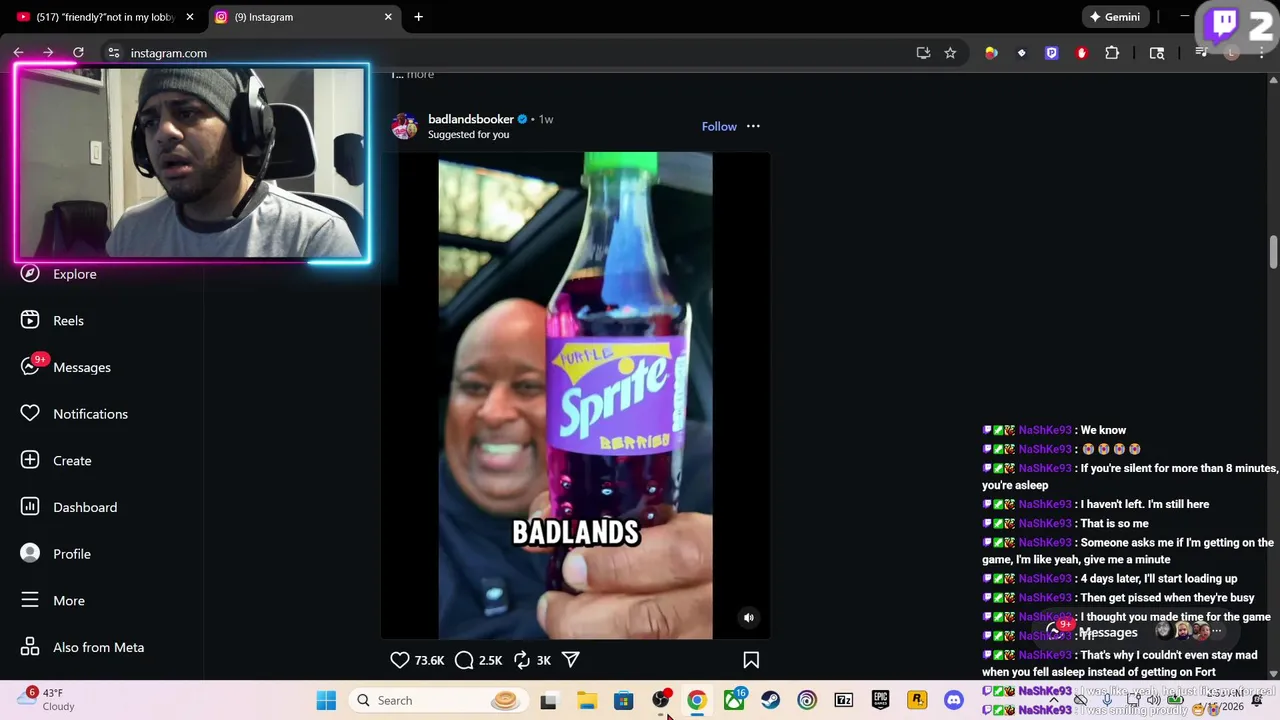Viewport: 1280px width, 720px height.
Task: Like the badlandsbooker post
Action: (400, 660)
